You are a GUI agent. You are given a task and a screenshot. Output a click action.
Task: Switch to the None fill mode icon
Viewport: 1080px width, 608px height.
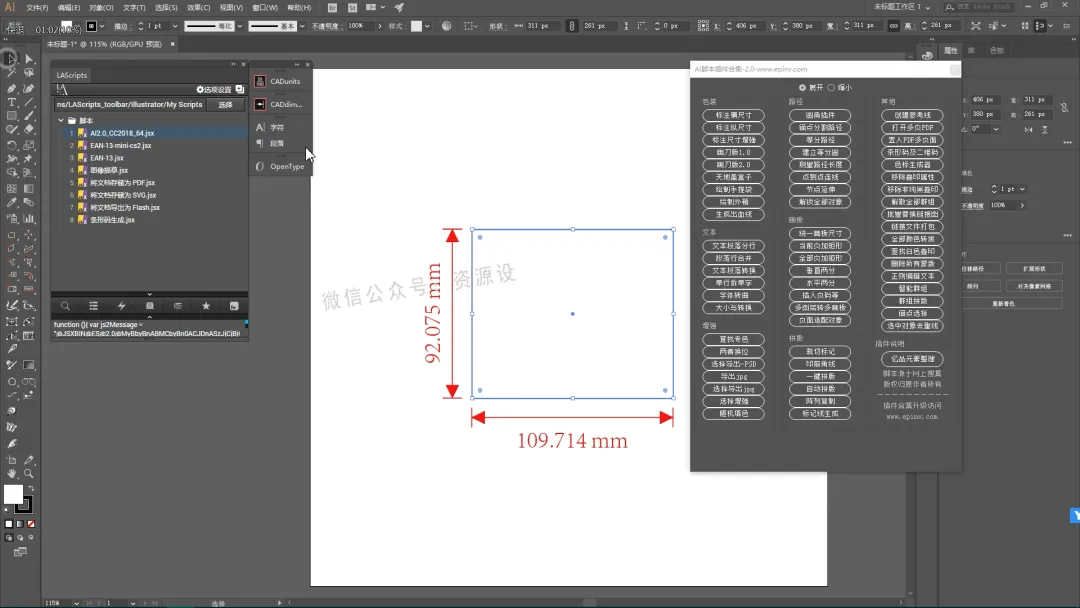31,524
